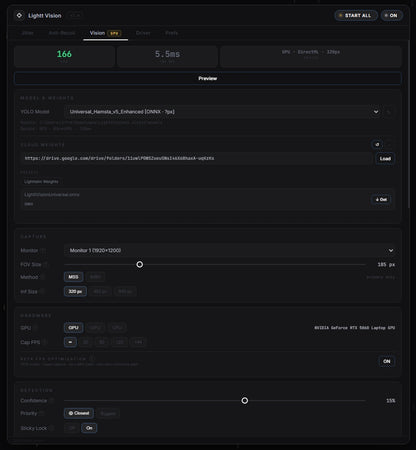Click the 5.5ms latency readout

(x=167, y=54)
